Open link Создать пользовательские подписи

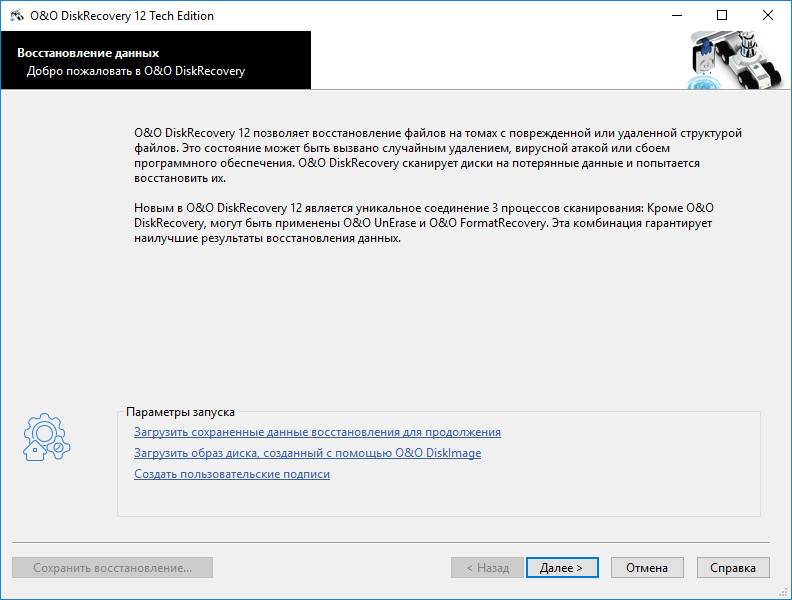click(x=232, y=474)
